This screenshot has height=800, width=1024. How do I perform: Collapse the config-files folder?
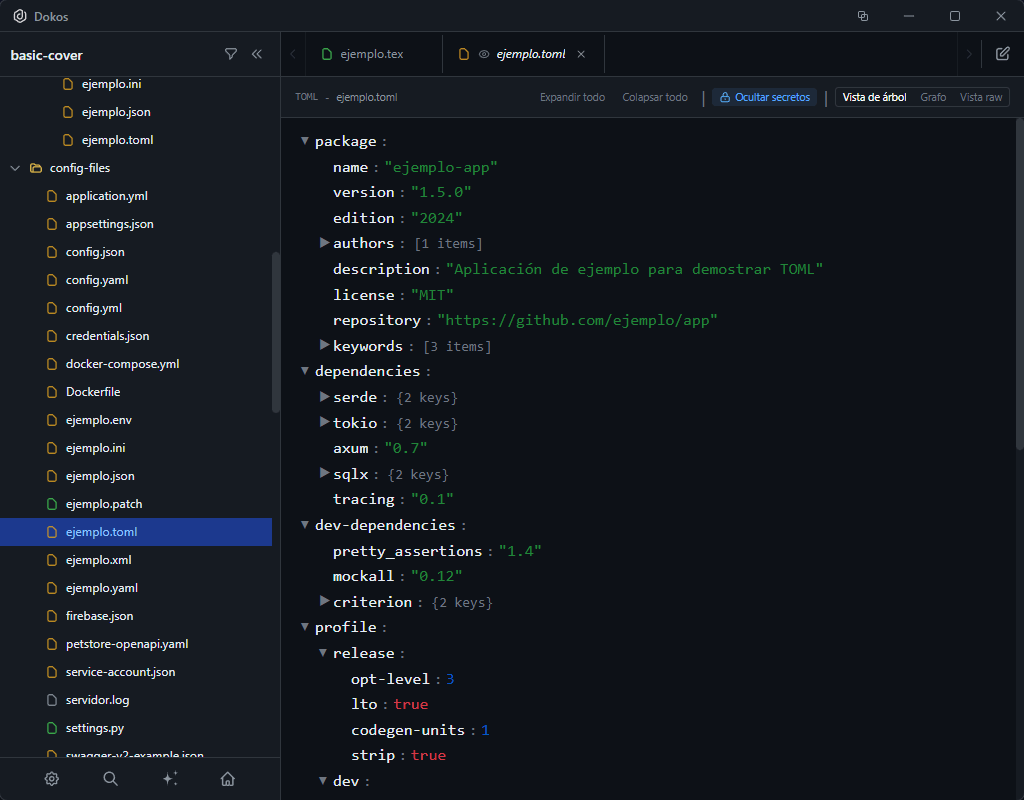coord(15,168)
